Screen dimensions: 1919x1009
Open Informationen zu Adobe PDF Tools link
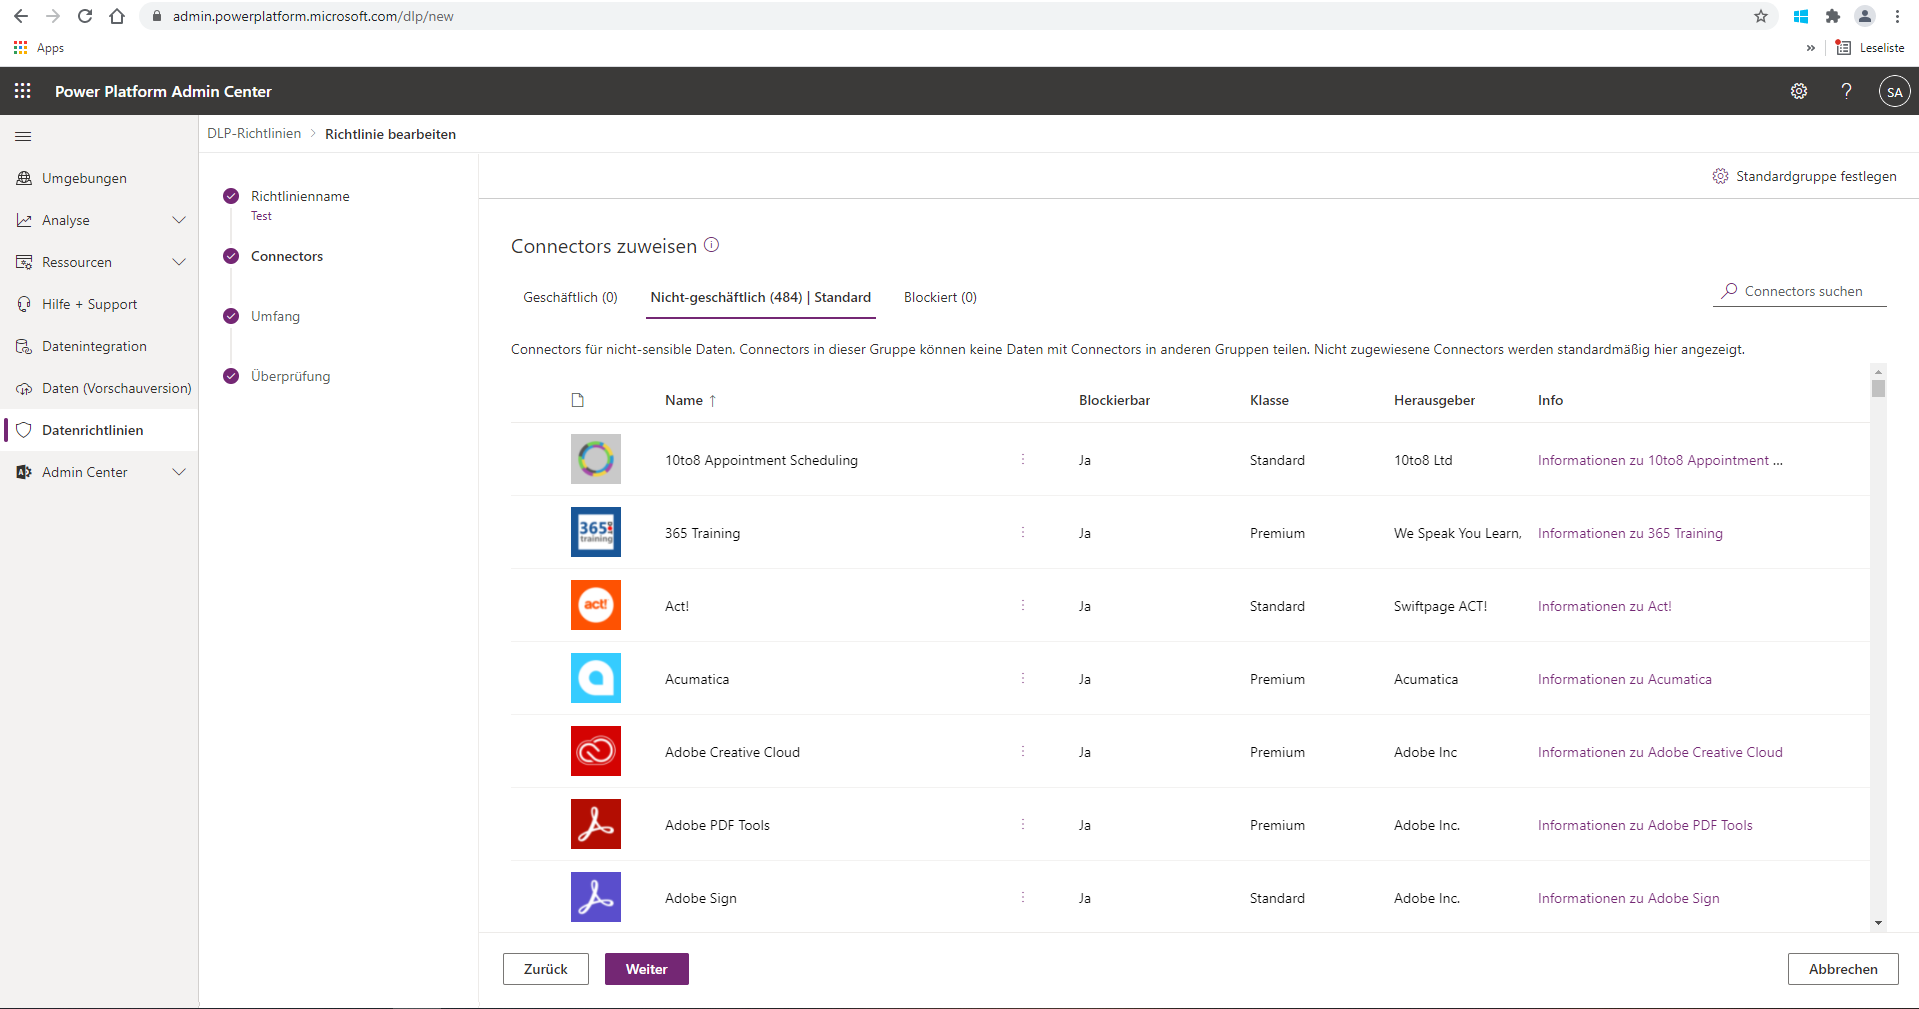[x=1645, y=825]
